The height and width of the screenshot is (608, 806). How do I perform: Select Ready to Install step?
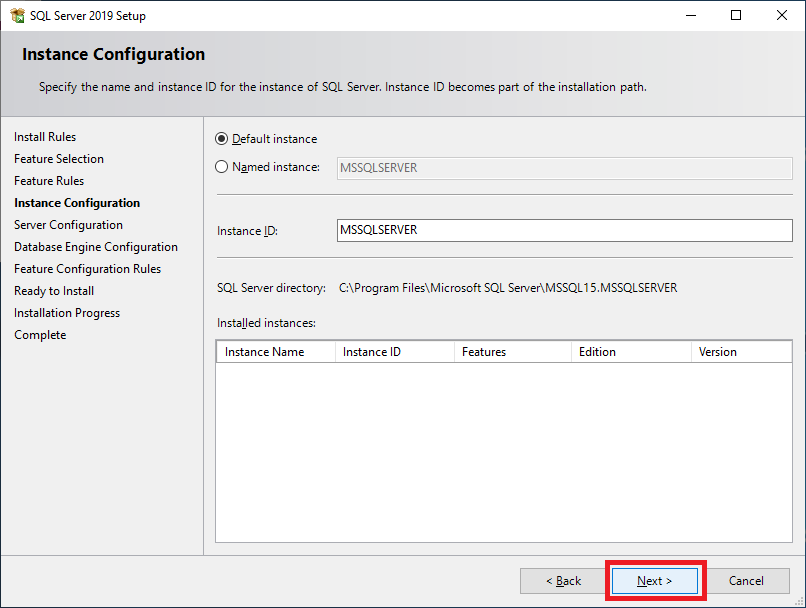(54, 291)
